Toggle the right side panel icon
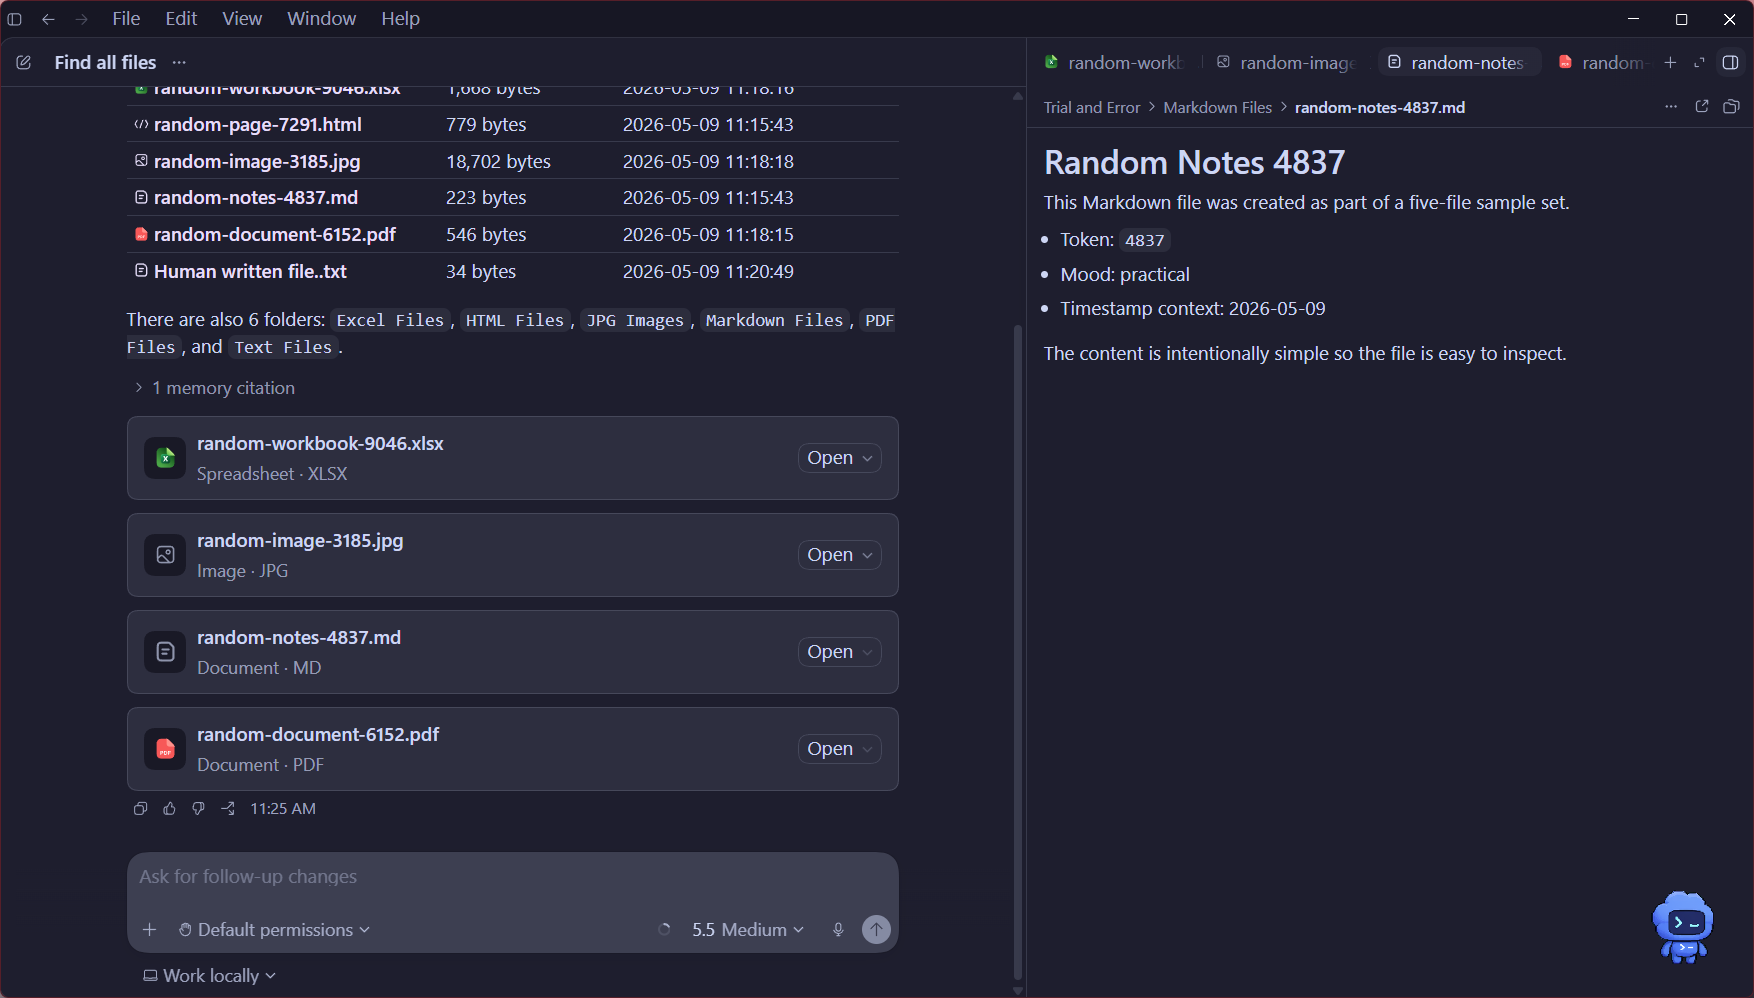 point(1730,62)
